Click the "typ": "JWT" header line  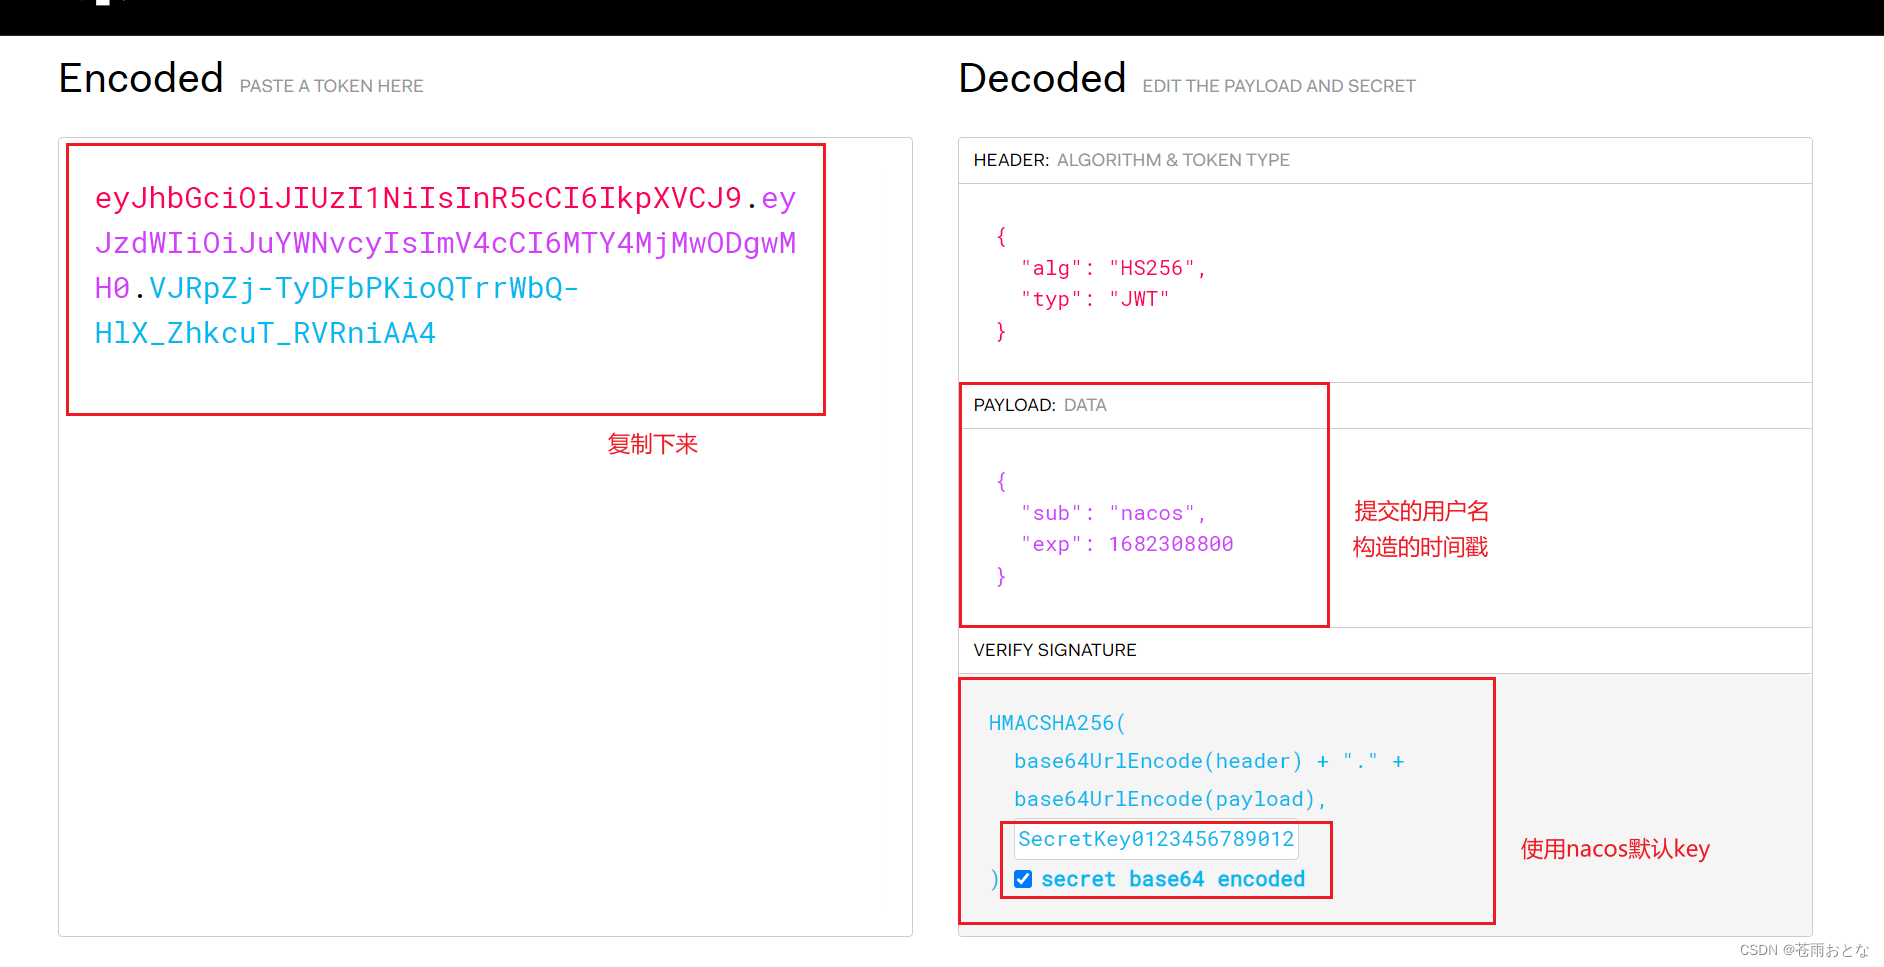[x=1094, y=299]
